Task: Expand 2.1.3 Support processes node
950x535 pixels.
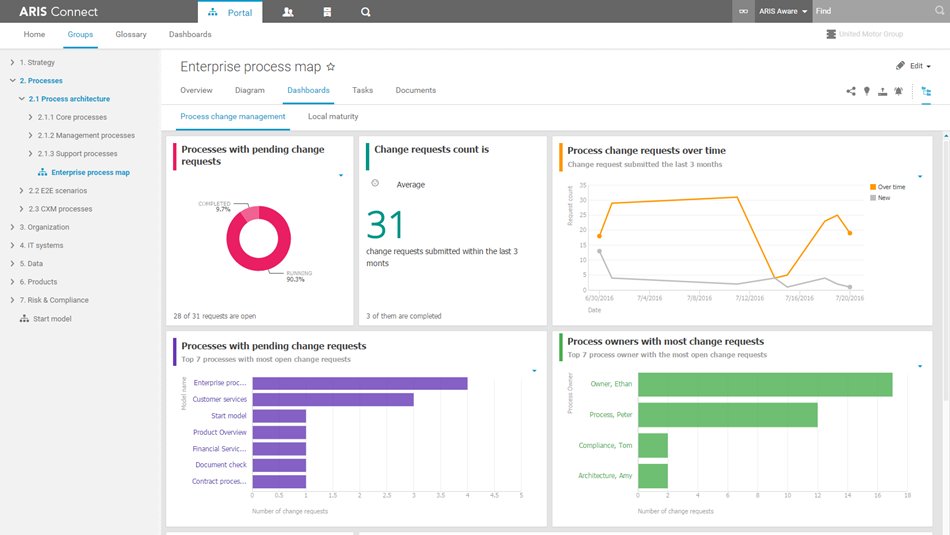Action: click(x=30, y=153)
